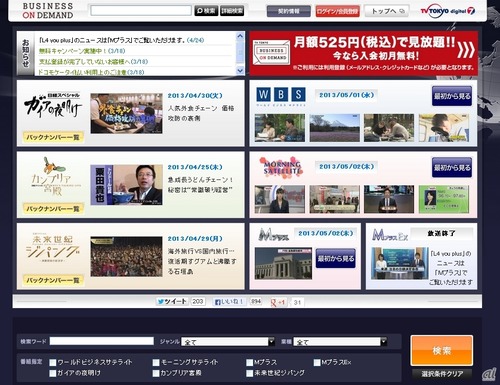
Task: Click WBS 最初から見る button
Action: pyautogui.click(x=452, y=96)
